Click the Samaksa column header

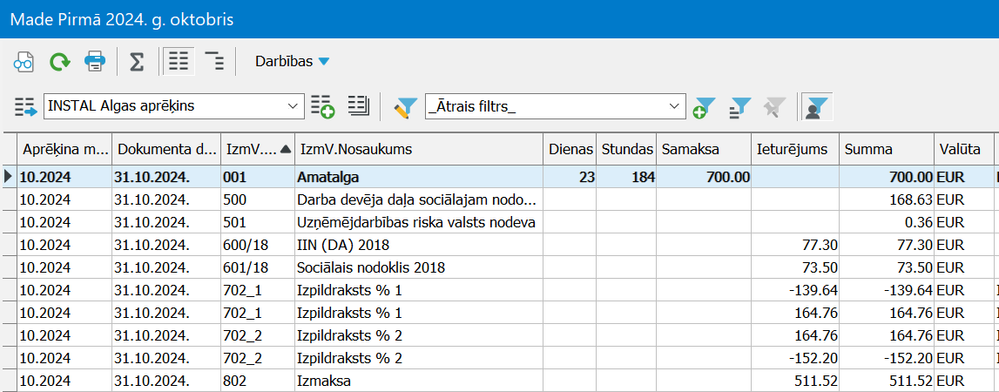point(704,149)
